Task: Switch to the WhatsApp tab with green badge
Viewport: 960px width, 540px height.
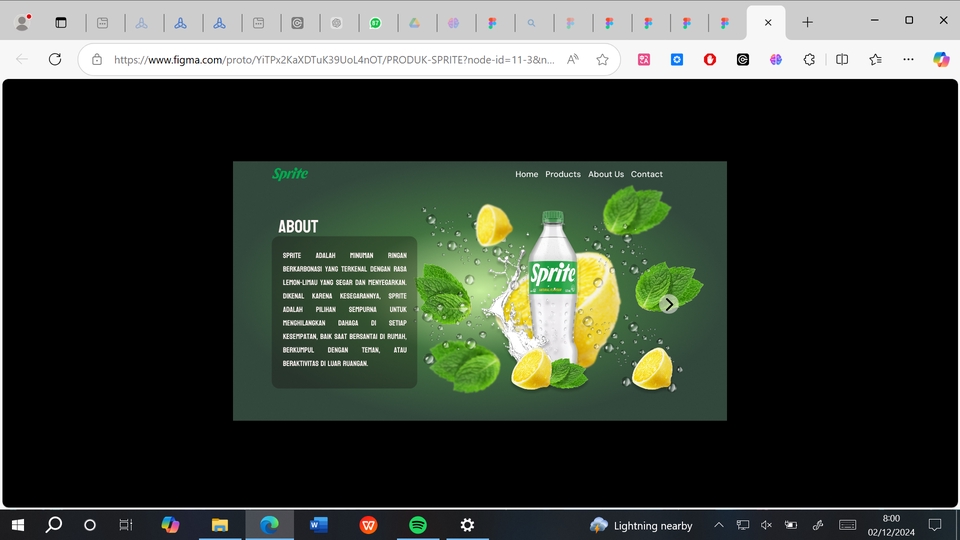Action: (x=375, y=23)
